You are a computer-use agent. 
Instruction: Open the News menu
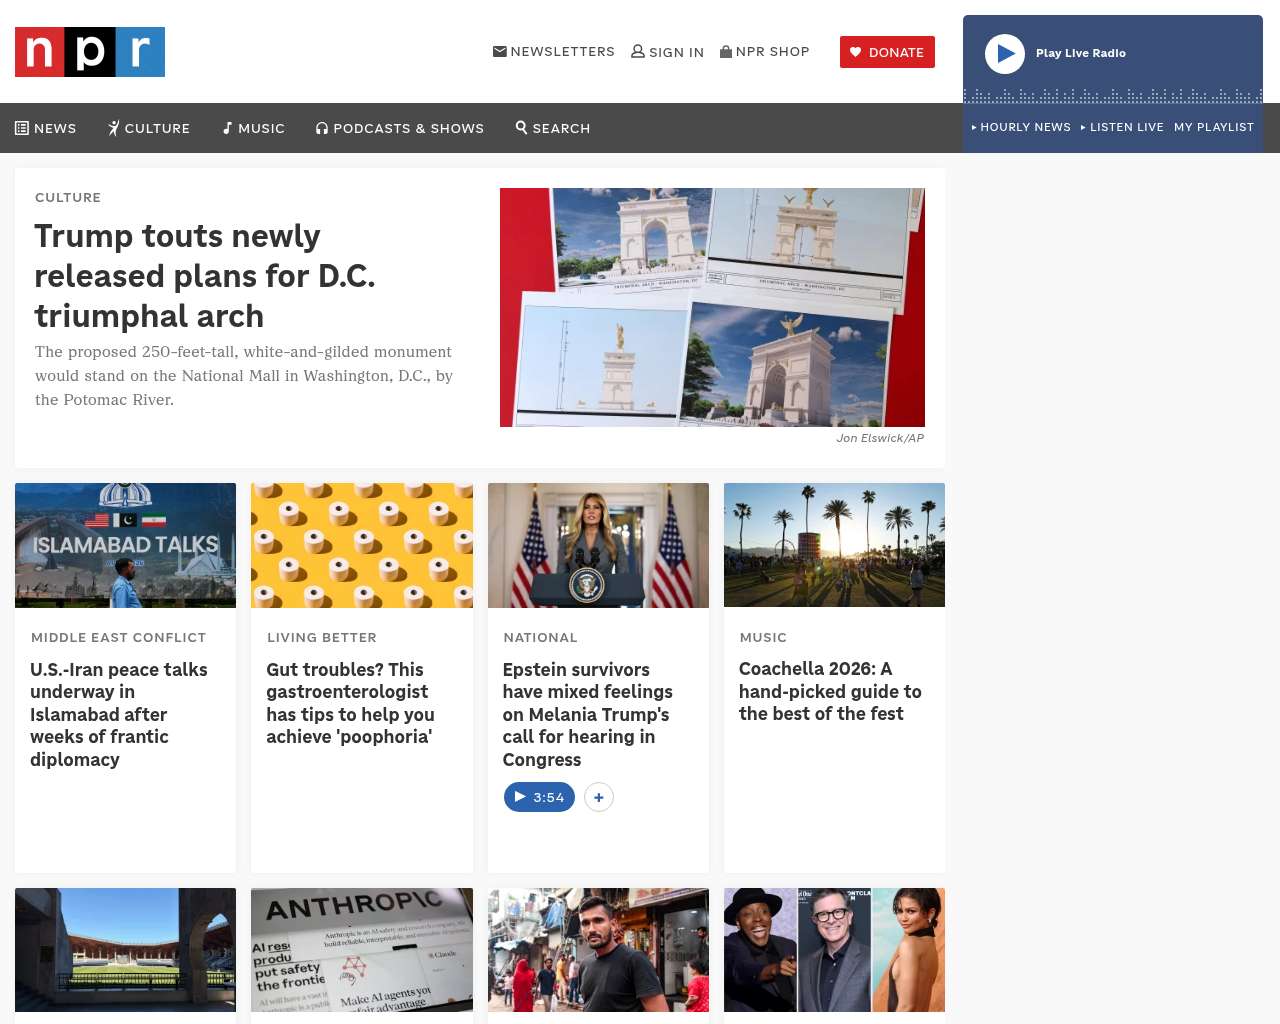coord(46,128)
